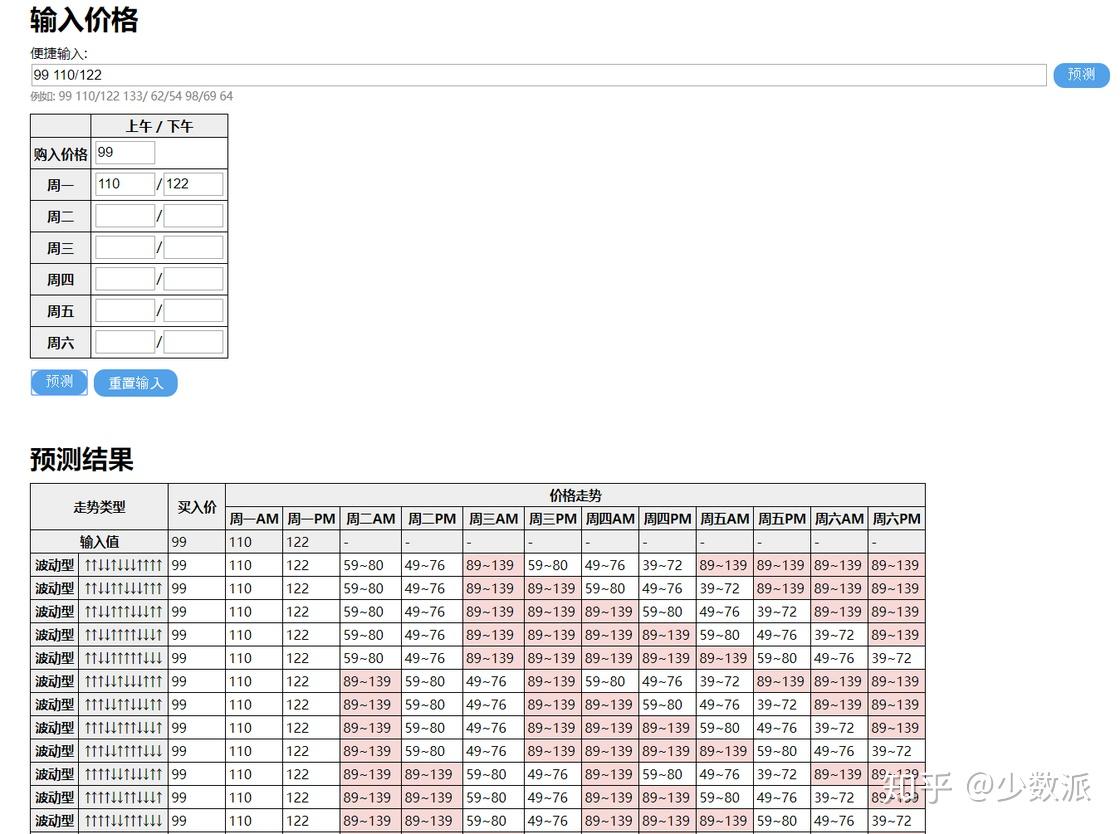
Task: Click the arrow pattern in the last 波动型 row
Action: click(x=124, y=821)
